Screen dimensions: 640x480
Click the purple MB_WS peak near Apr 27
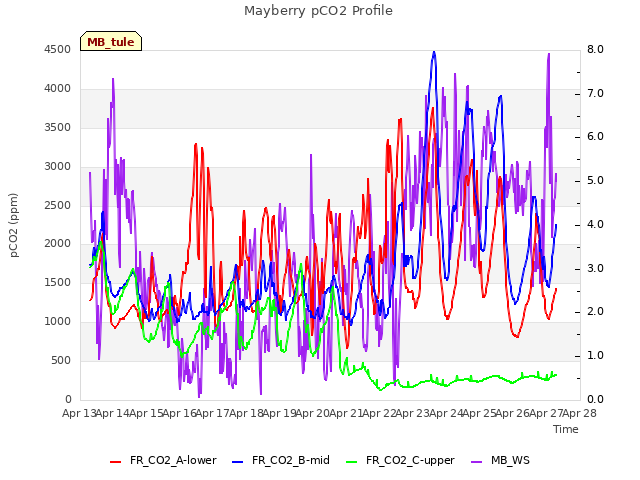(549, 54)
